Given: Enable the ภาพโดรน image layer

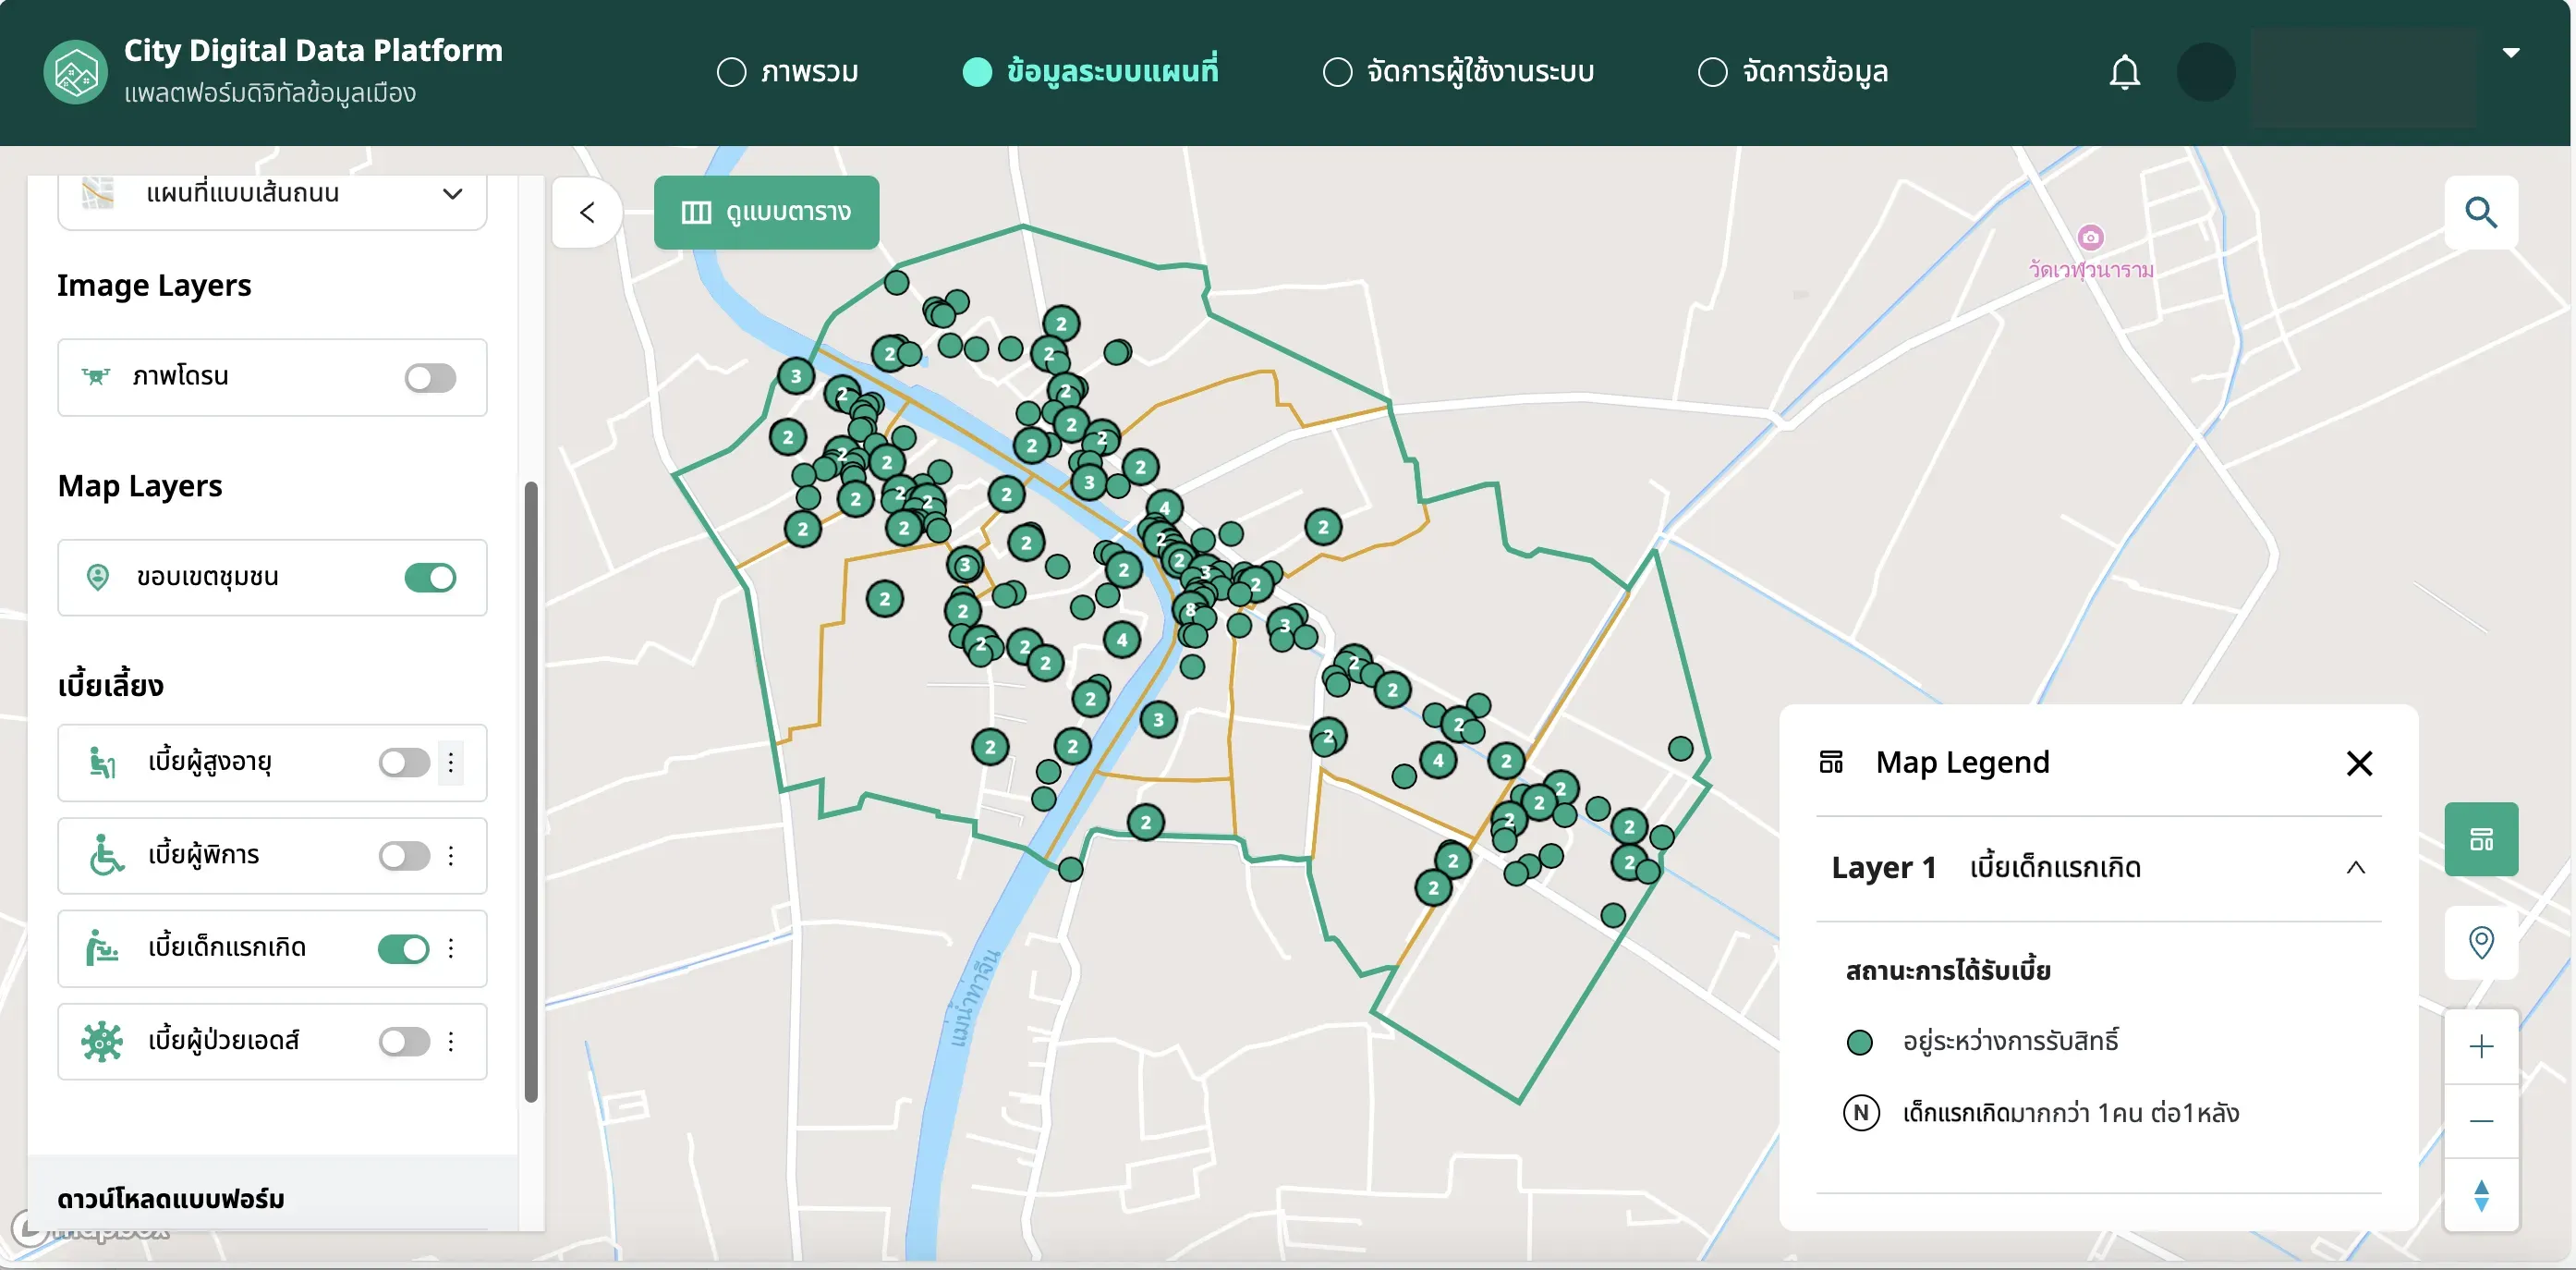Looking at the screenshot, I should tap(430, 377).
